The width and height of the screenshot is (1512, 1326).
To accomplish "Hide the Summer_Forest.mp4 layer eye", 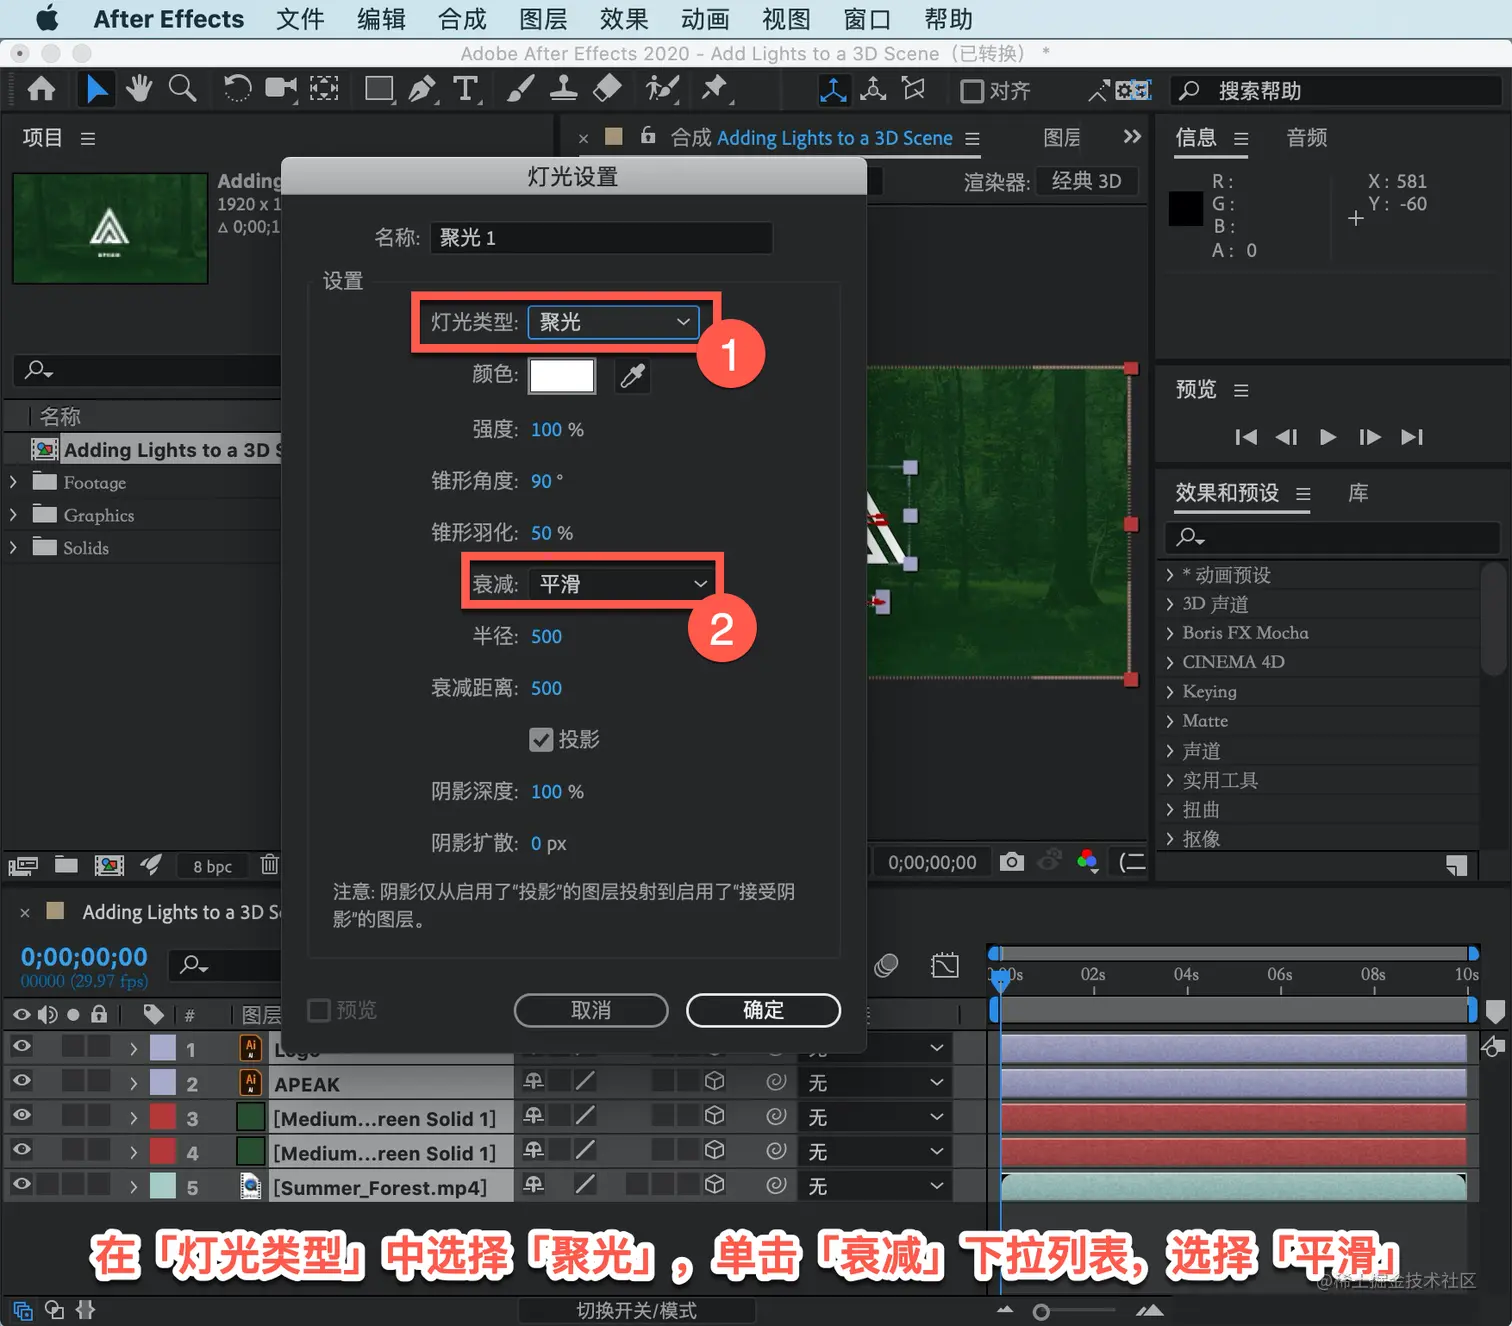I will (x=21, y=1184).
